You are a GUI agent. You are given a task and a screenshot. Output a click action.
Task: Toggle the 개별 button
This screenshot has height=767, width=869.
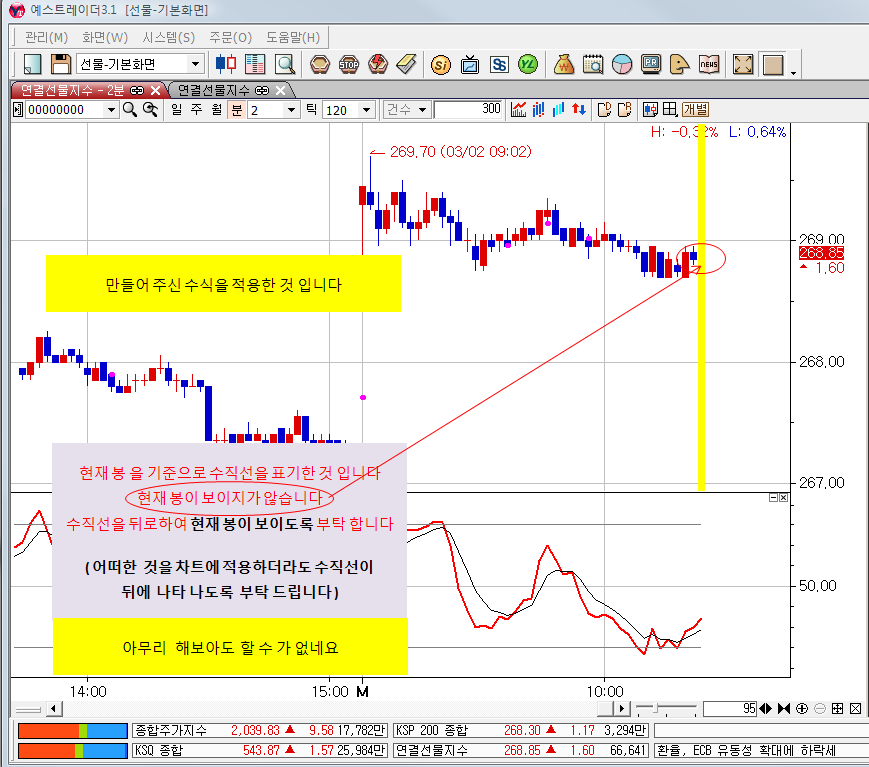(x=695, y=110)
